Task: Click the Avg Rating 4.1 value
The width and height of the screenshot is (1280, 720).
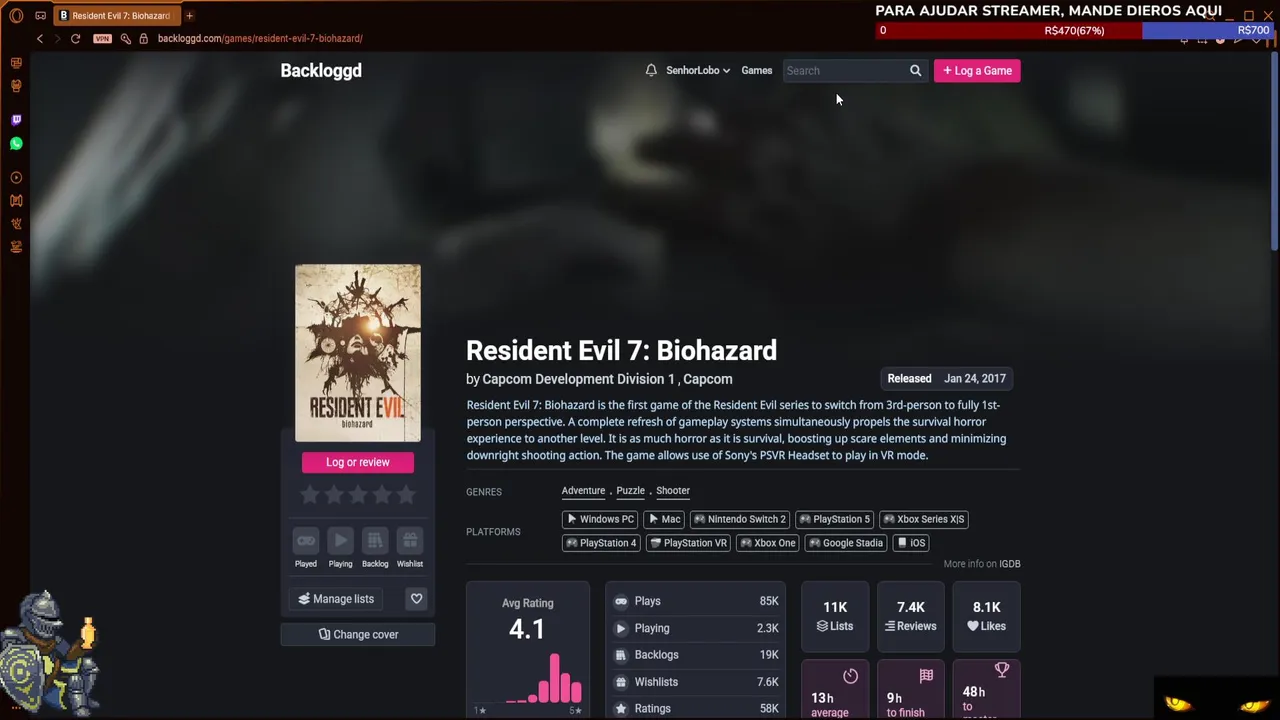Action: click(527, 629)
